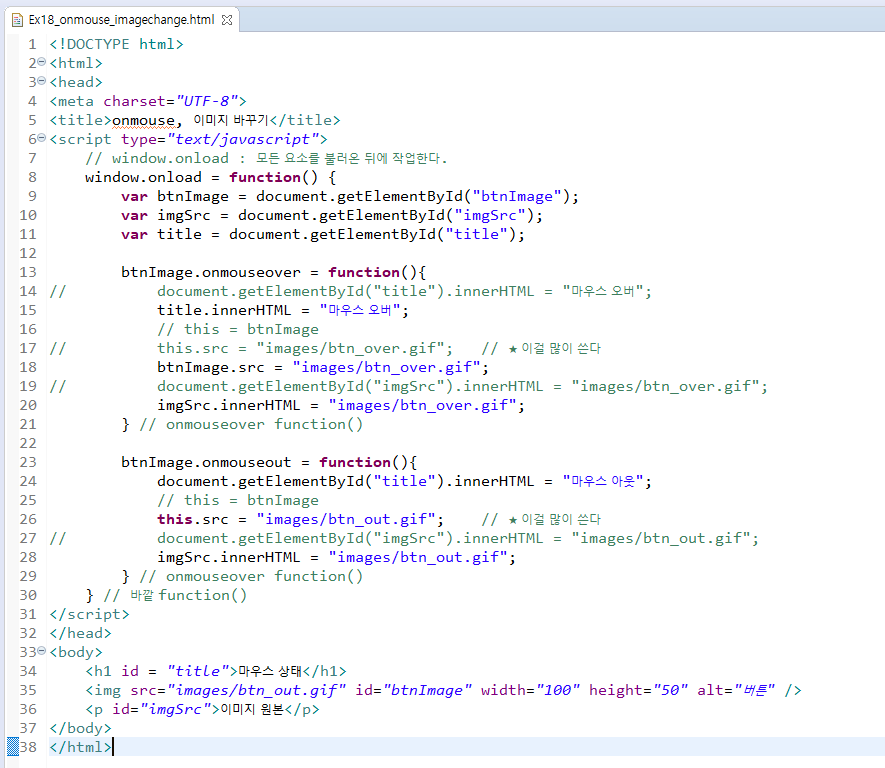Click the '</script>' closing tag
The width and height of the screenshot is (885, 768).
(89, 614)
